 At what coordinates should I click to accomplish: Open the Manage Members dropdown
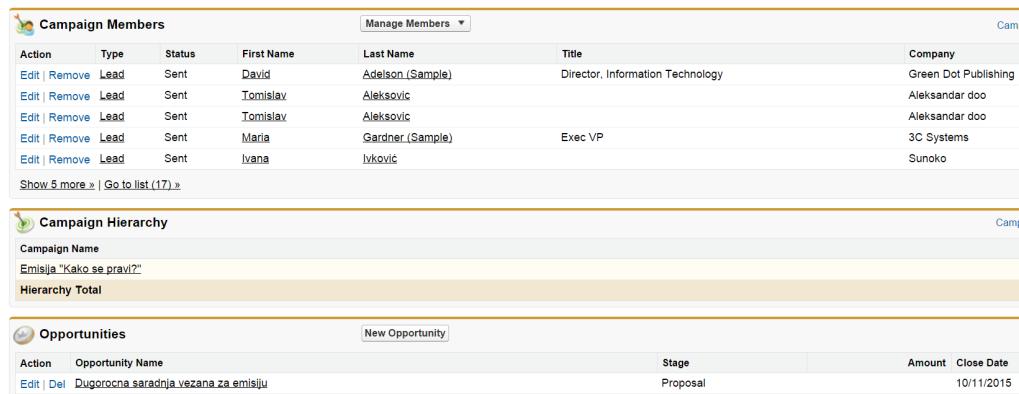tap(415, 23)
